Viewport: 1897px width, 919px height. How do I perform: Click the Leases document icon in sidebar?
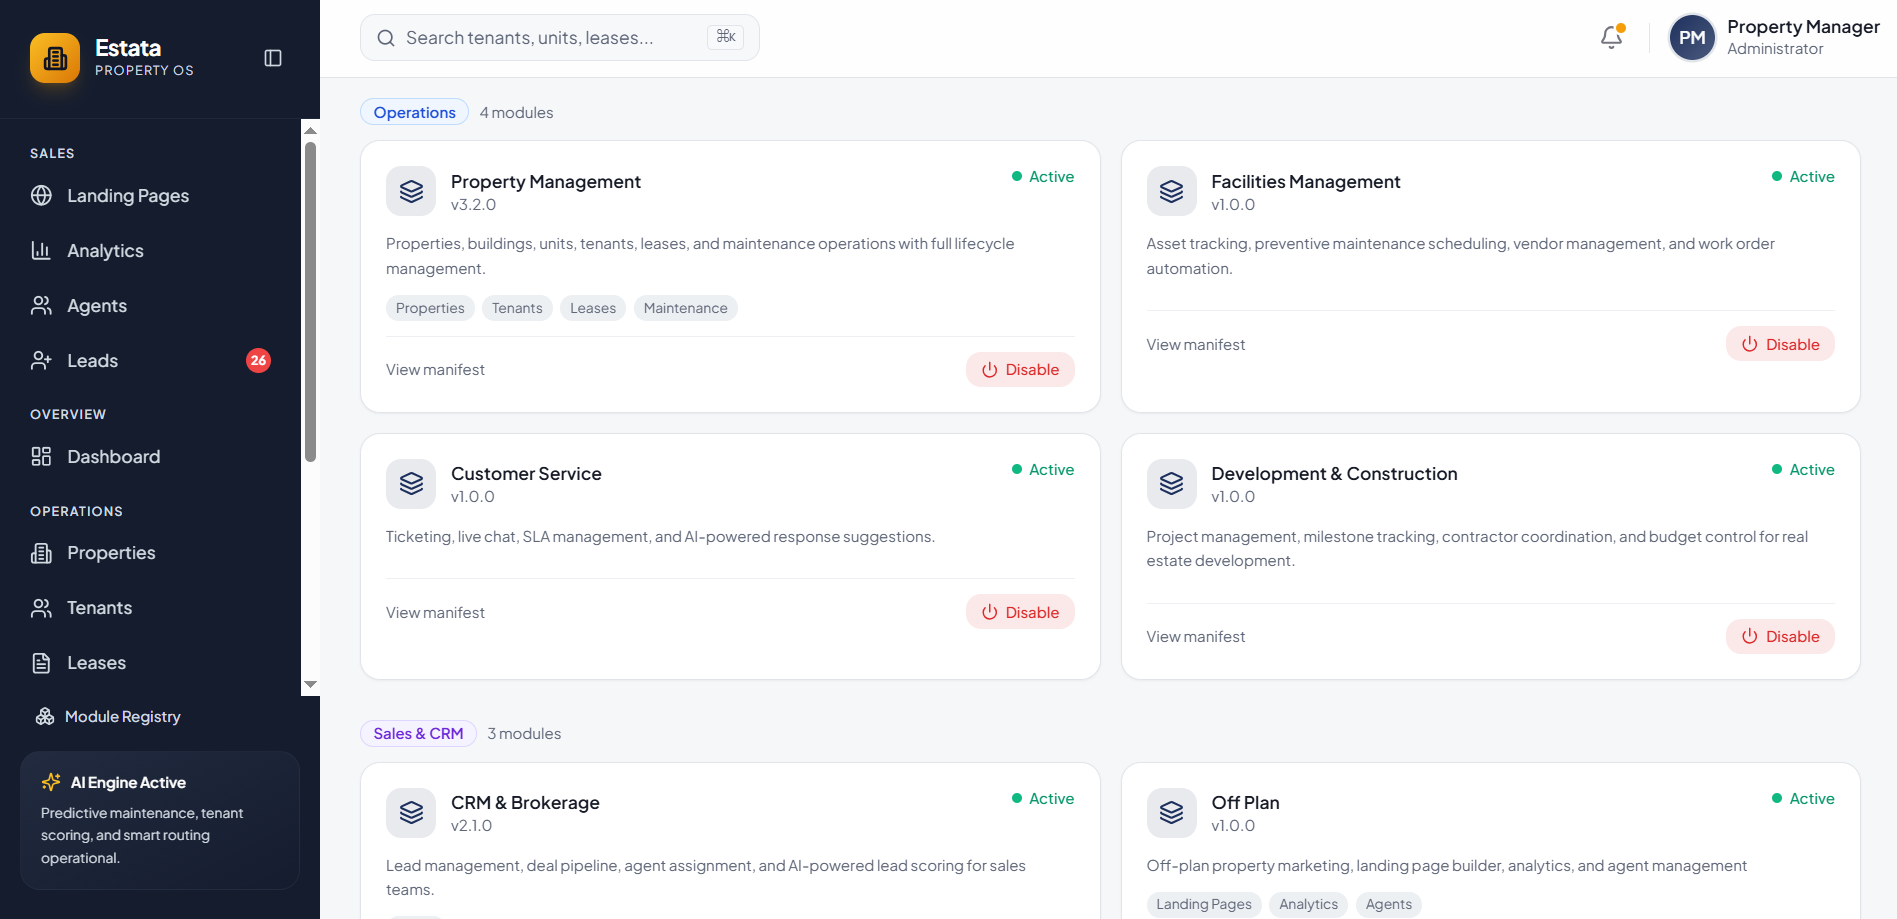pyautogui.click(x=41, y=663)
